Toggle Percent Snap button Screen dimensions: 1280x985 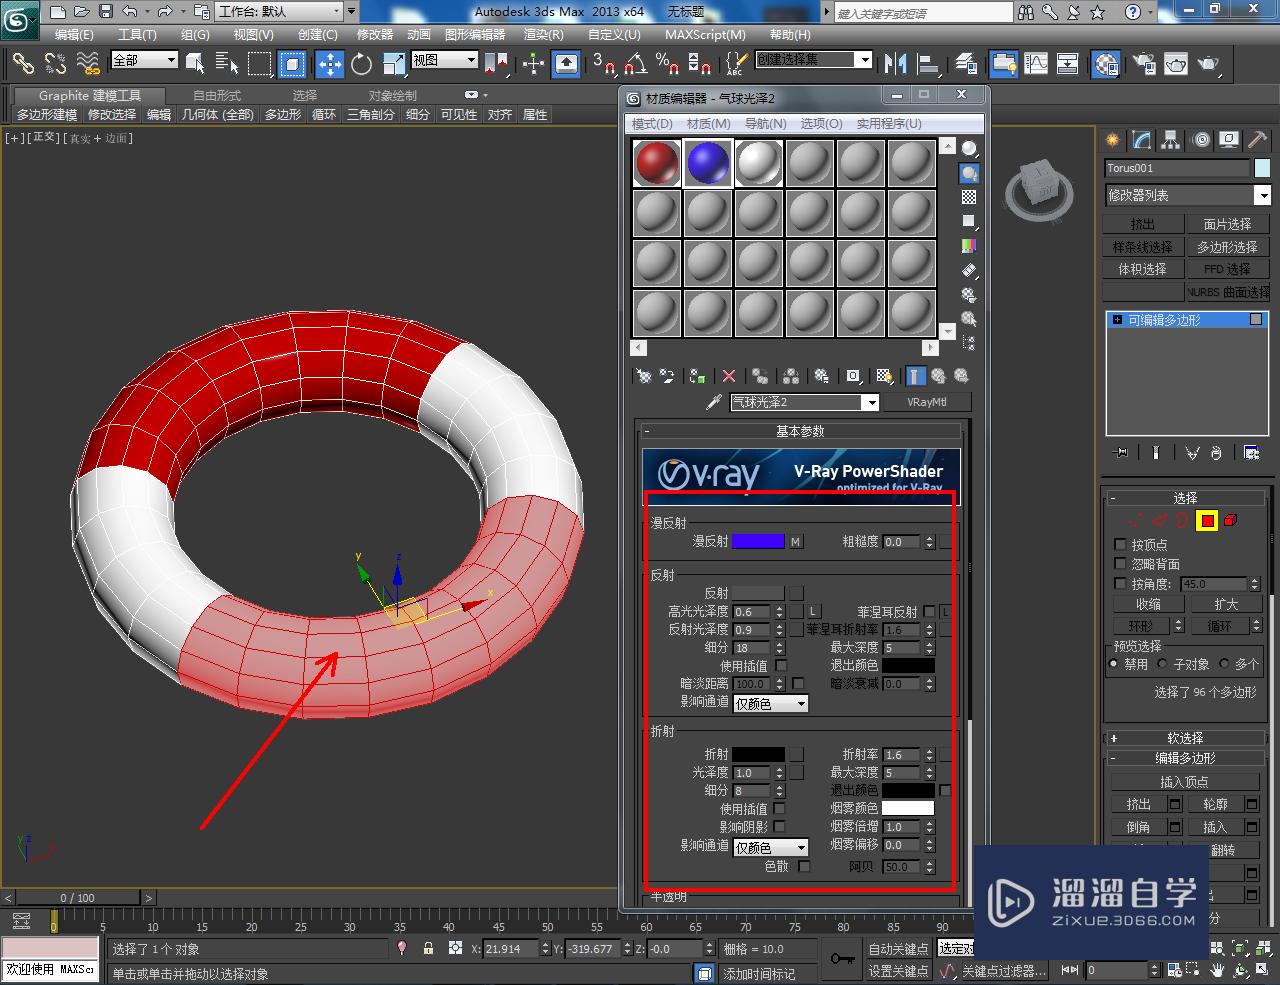[x=667, y=64]
